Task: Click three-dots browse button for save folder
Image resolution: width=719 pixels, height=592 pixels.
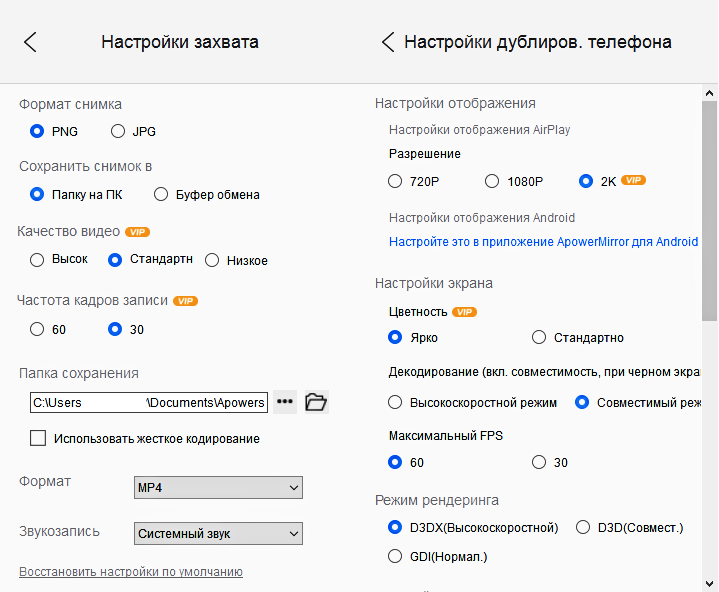Action: pos(286,402)
